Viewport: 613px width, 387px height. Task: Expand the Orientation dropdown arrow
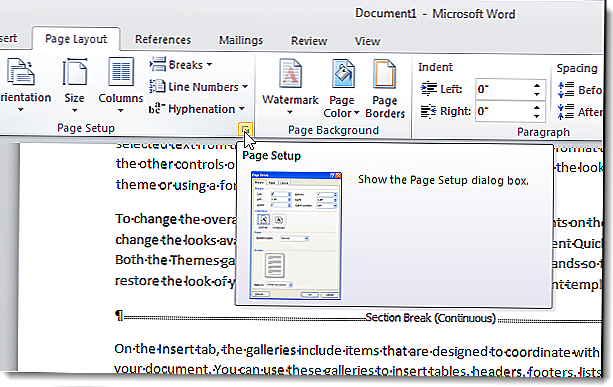pos(21,111)
